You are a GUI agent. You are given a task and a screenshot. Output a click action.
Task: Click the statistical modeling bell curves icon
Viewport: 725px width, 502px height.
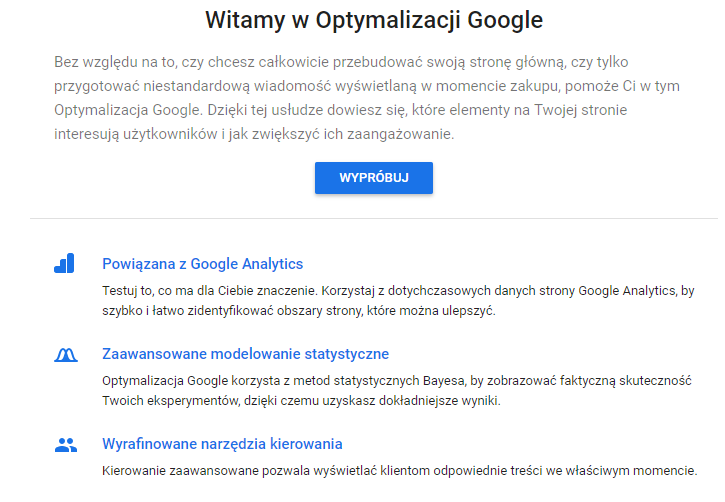66,355
